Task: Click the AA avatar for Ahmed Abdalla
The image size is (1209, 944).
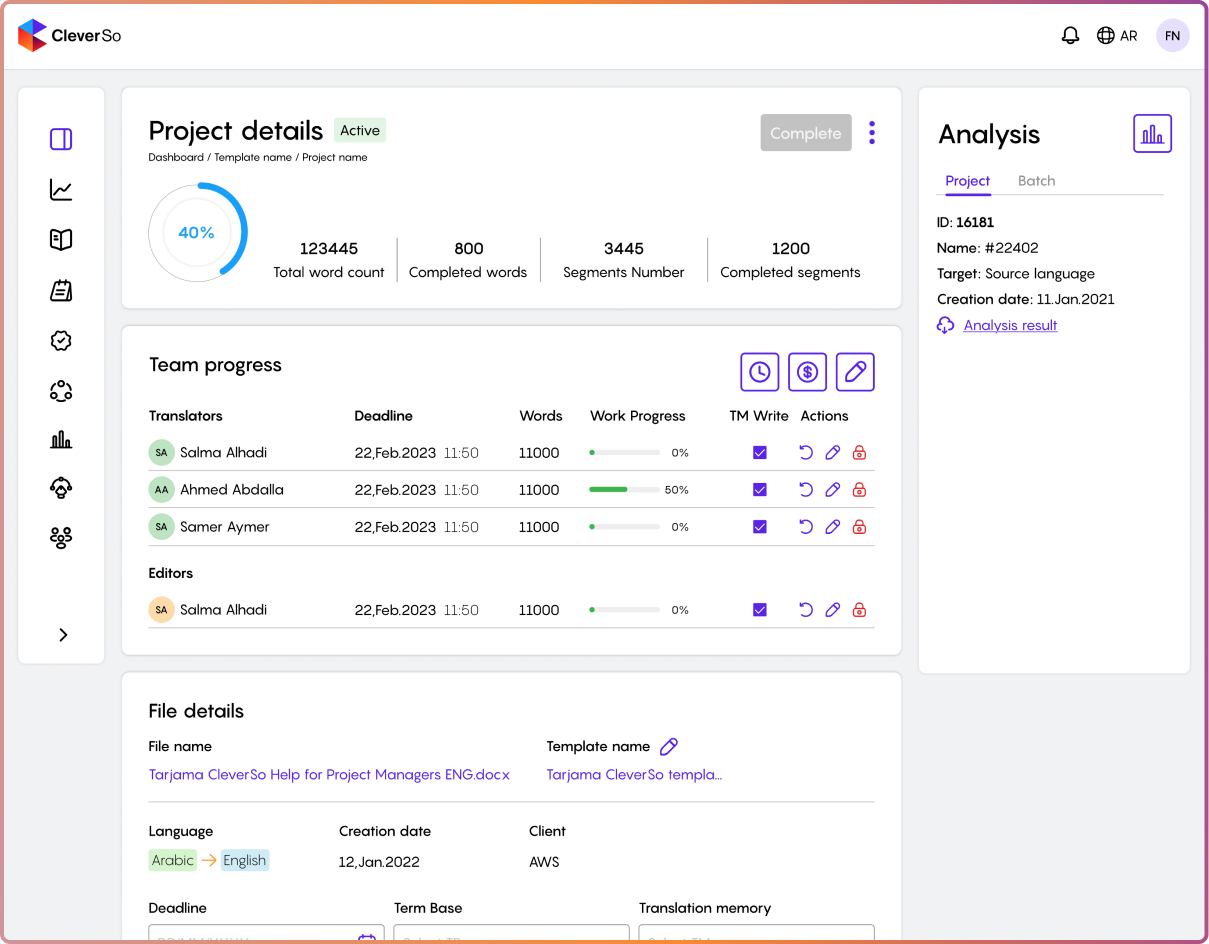Action: 161,490
